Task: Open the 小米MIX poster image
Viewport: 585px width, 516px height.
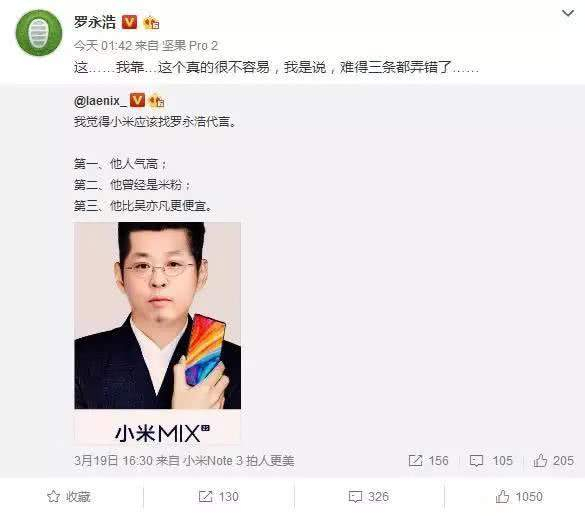Action: point(157,333)
